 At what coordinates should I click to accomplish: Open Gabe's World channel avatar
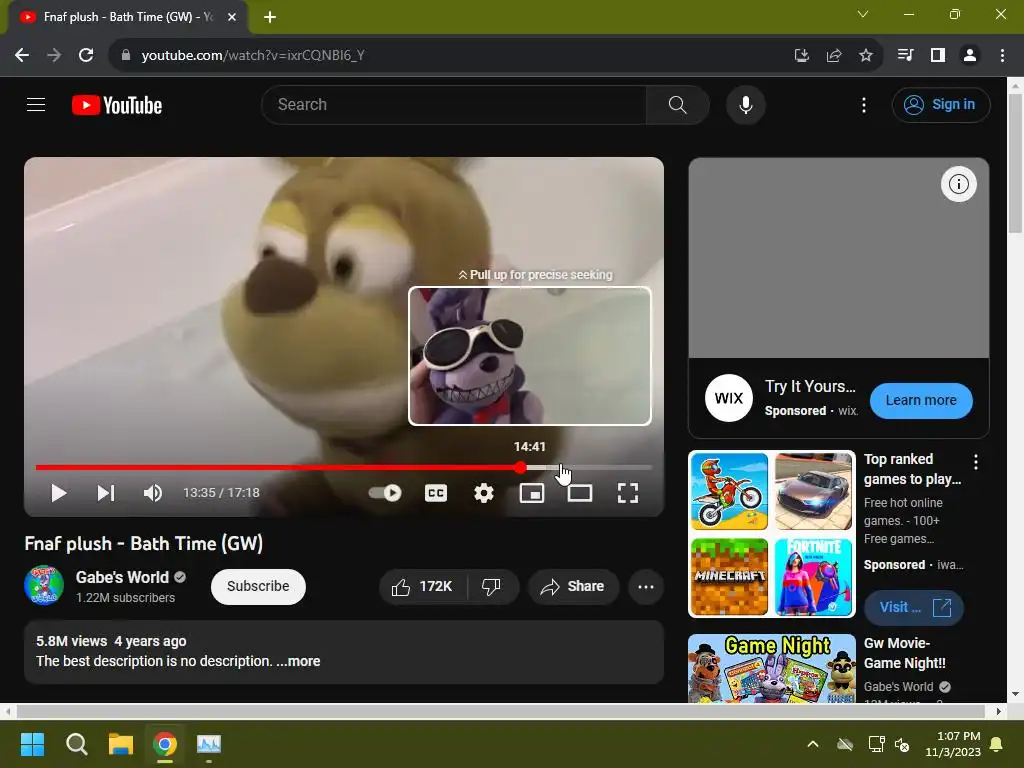(x=44, y=585)
